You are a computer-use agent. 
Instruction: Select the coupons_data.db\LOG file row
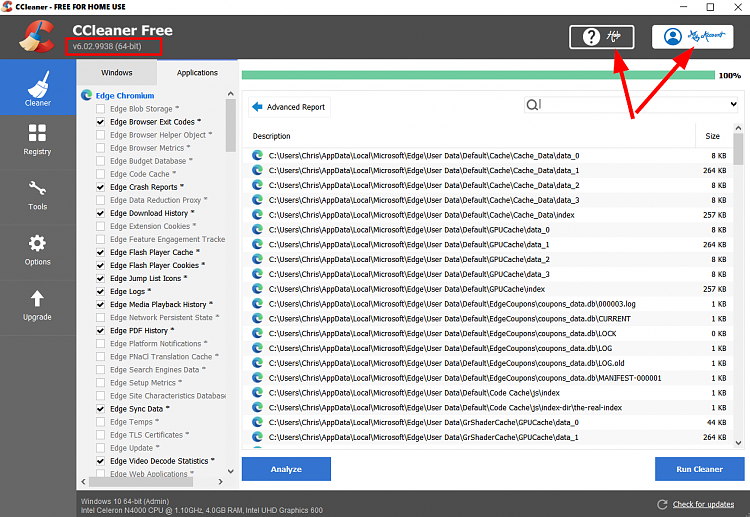tap(489, 348)
